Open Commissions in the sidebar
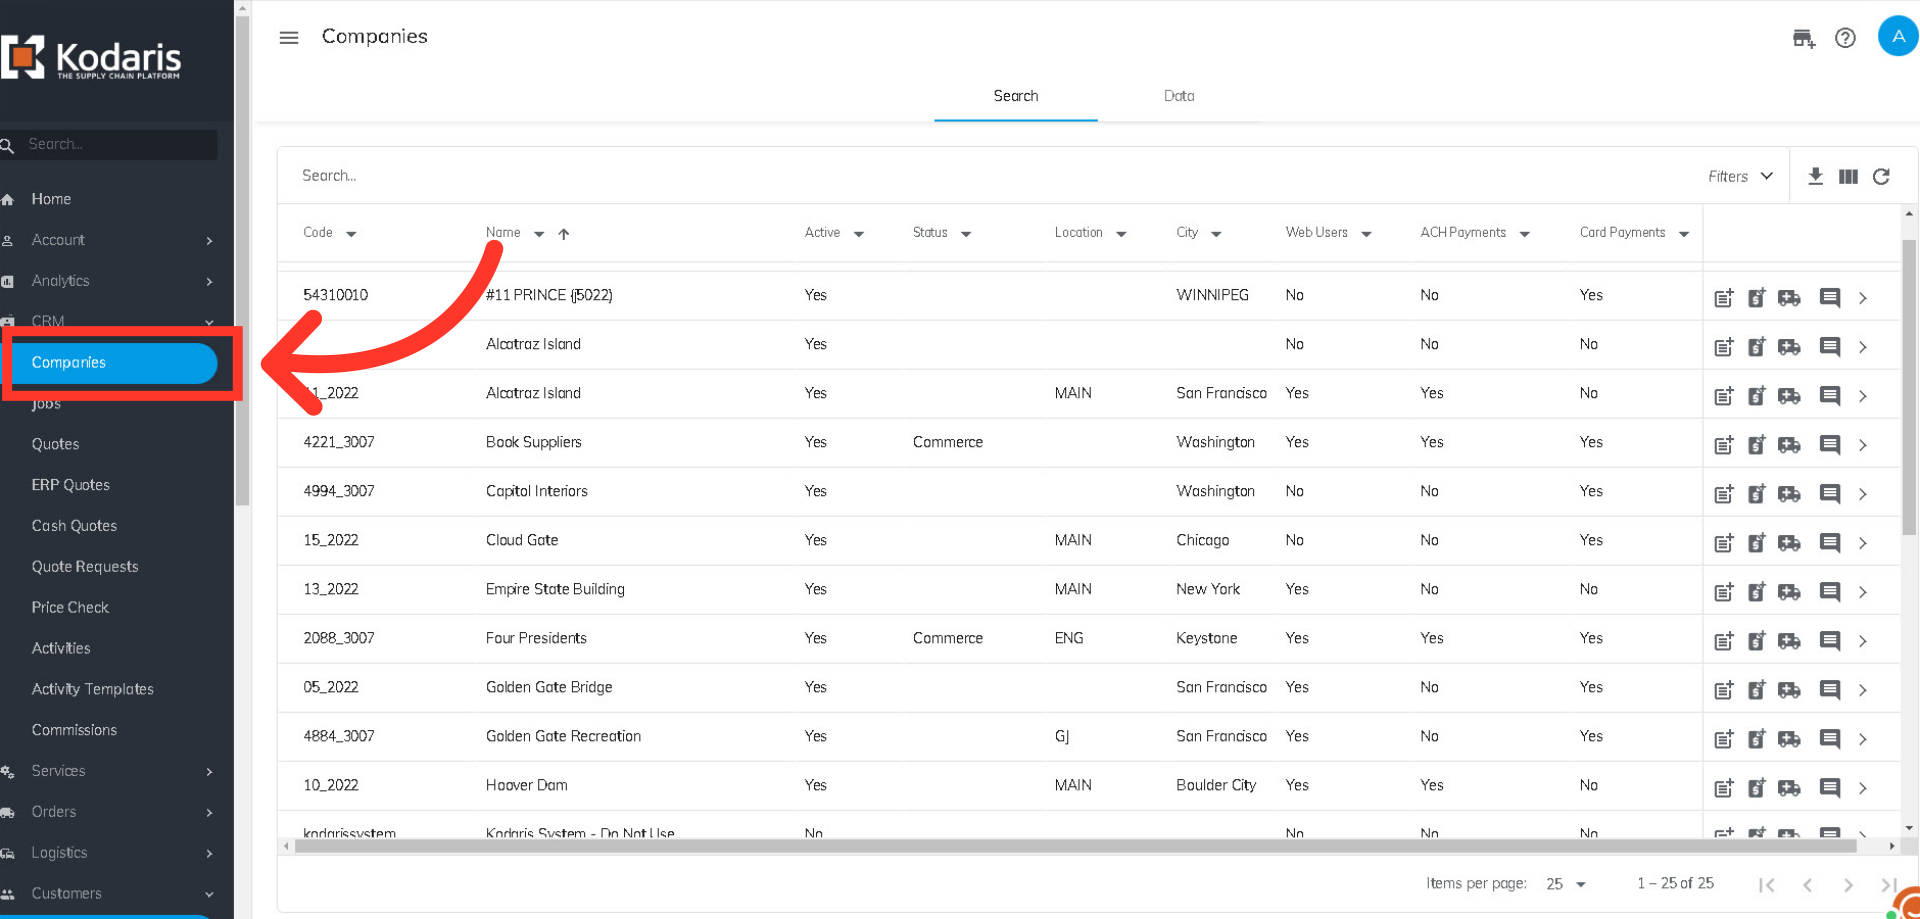 coord(74,730)
